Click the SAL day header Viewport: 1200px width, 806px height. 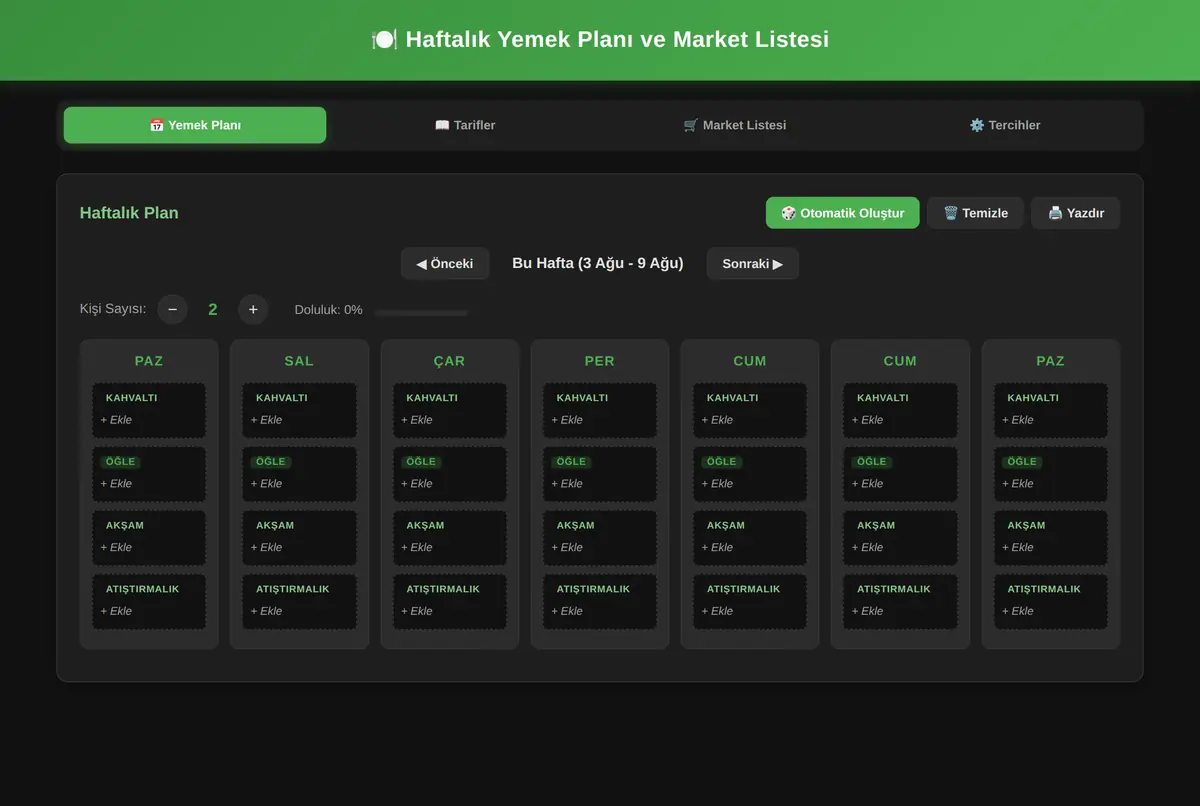pyautogui.click(x=299, y=361)
